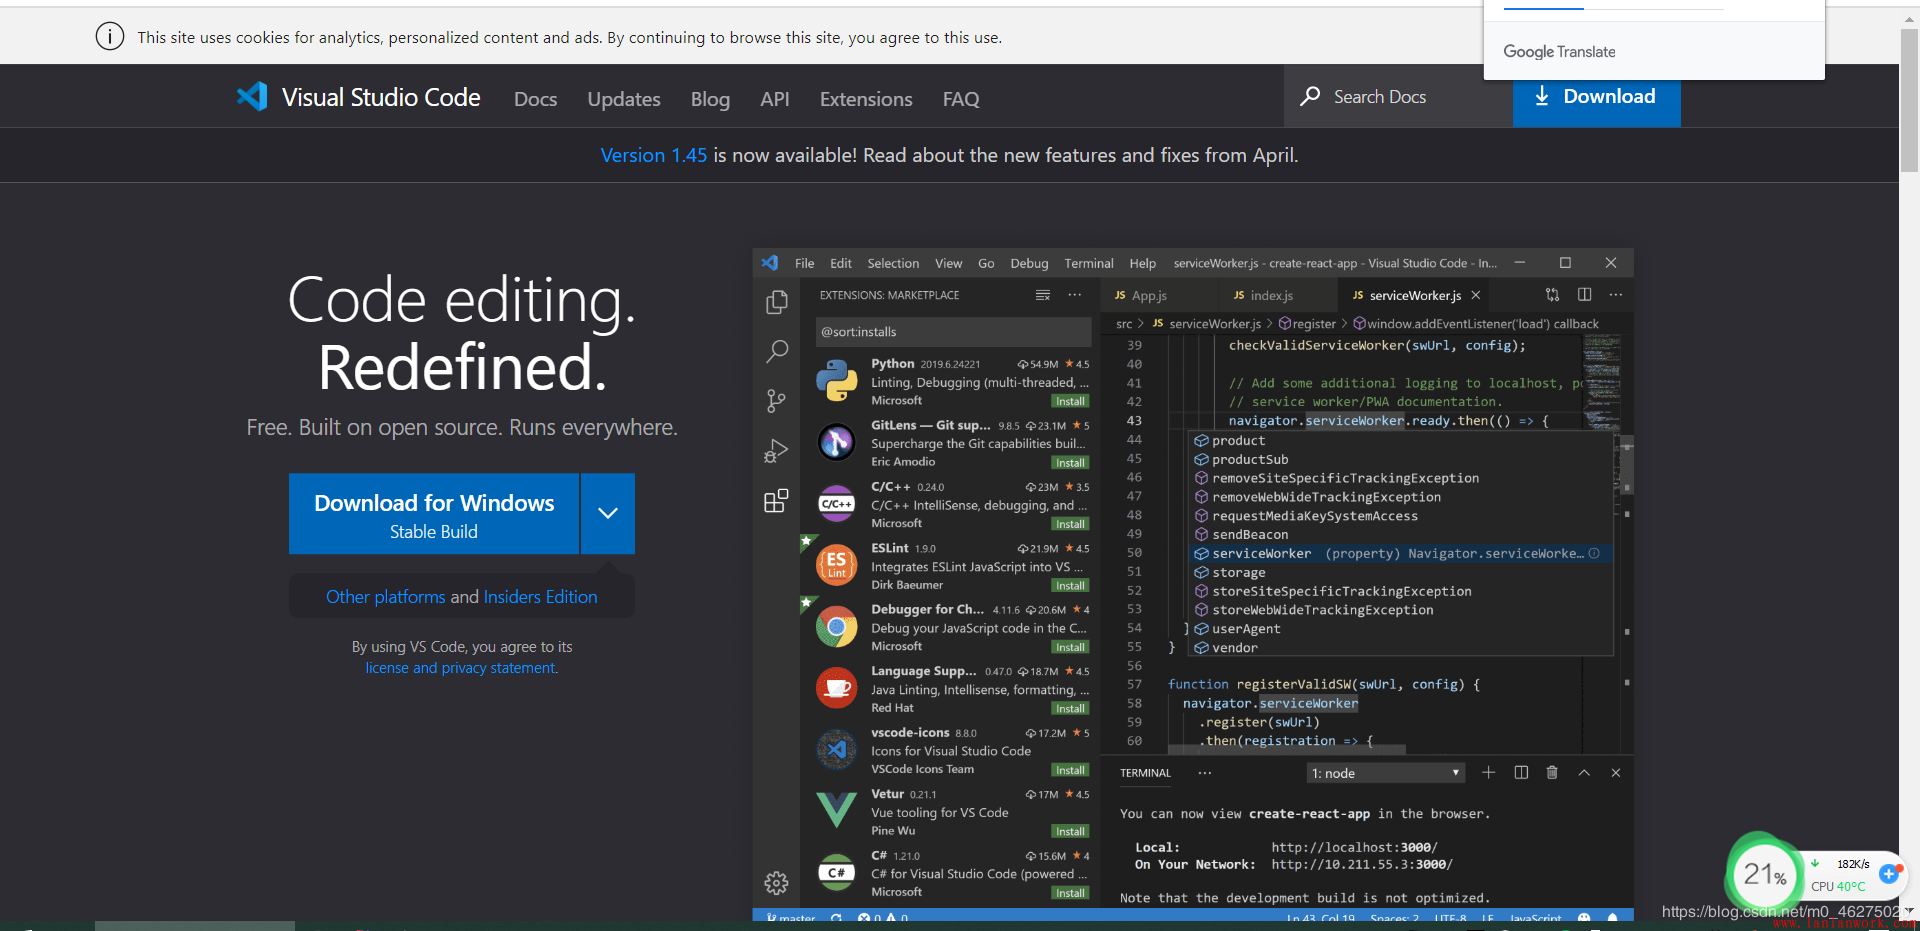Click the Manage gear icon in screenshot
This screenshot has height=931, width=1920.
point(776,883)
